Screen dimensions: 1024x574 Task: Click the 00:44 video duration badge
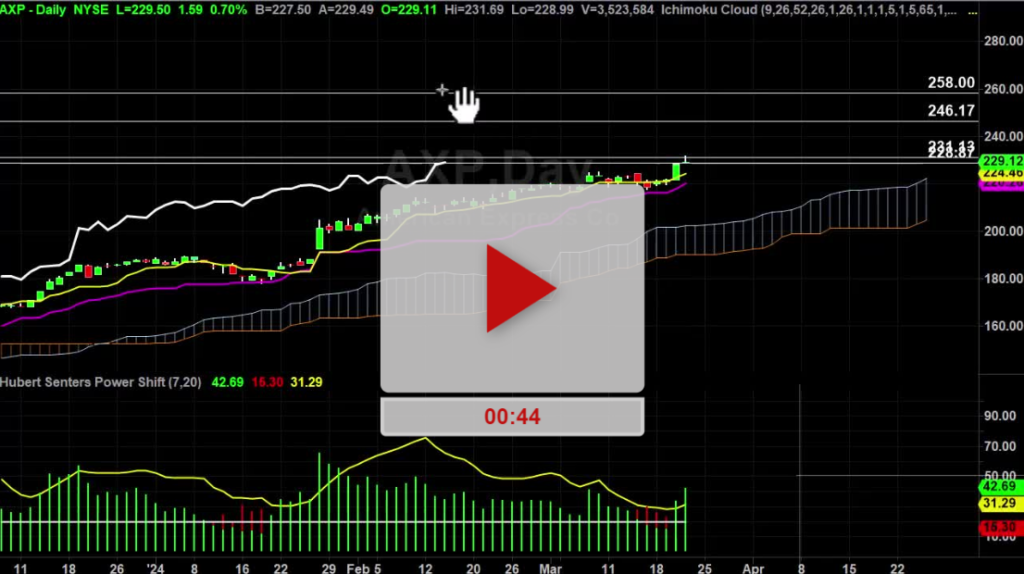511,416
